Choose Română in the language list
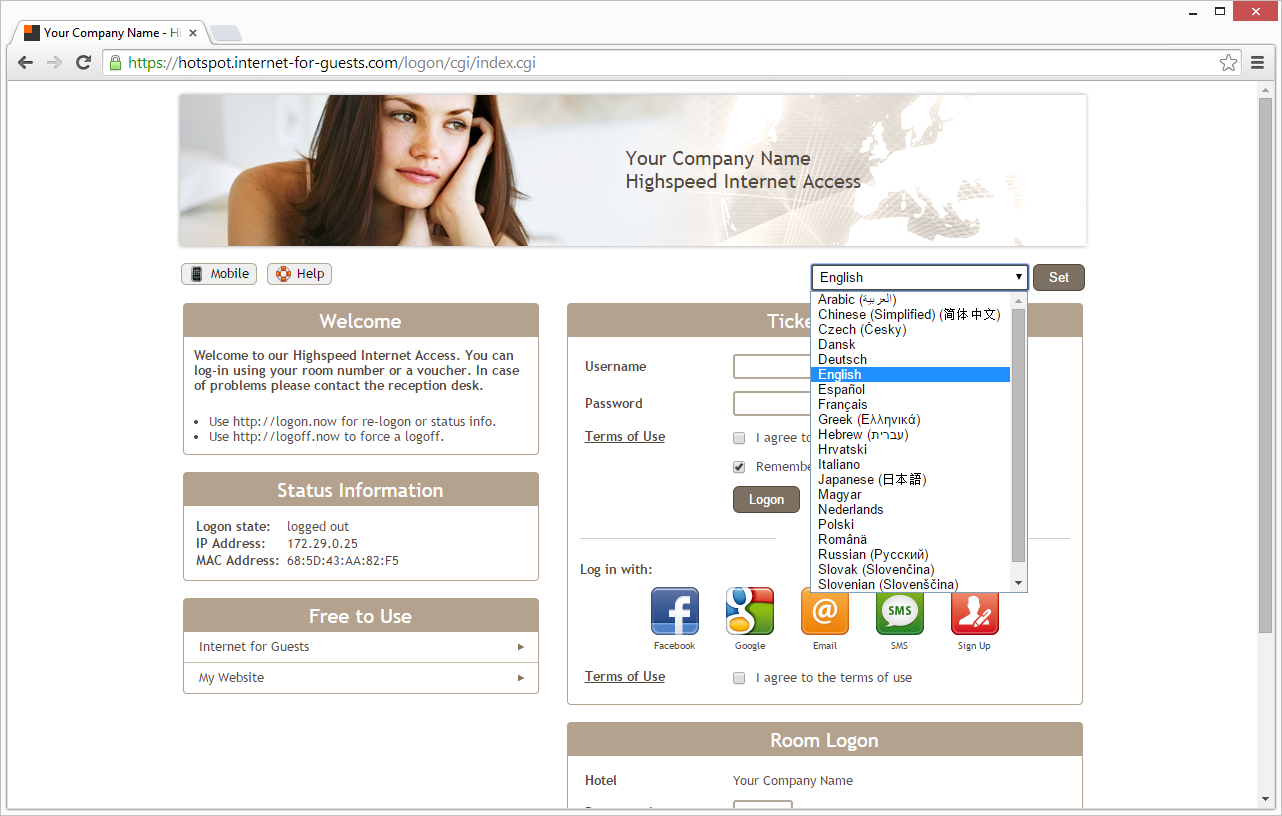The width and height of the screenshot is (1282, 816). point(910,540)
